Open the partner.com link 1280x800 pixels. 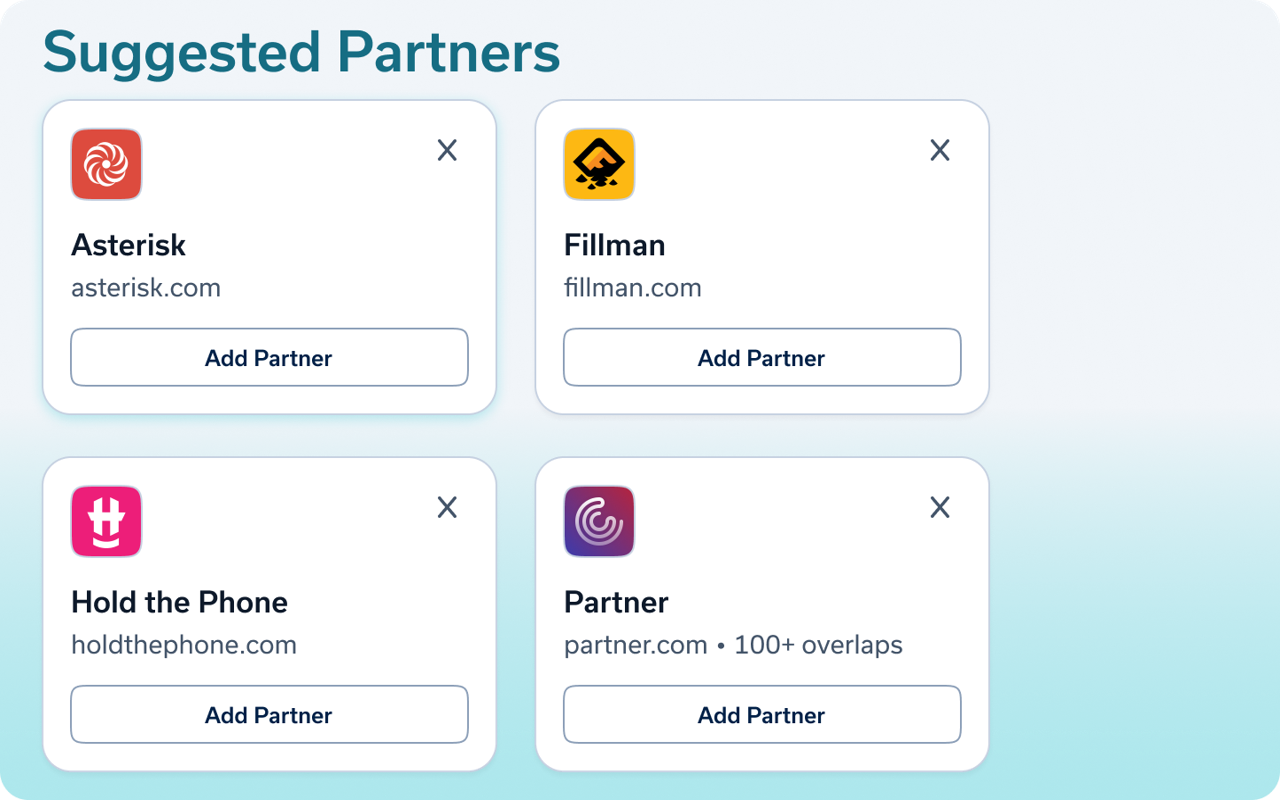pyautogui.click(x=635, y=645)
